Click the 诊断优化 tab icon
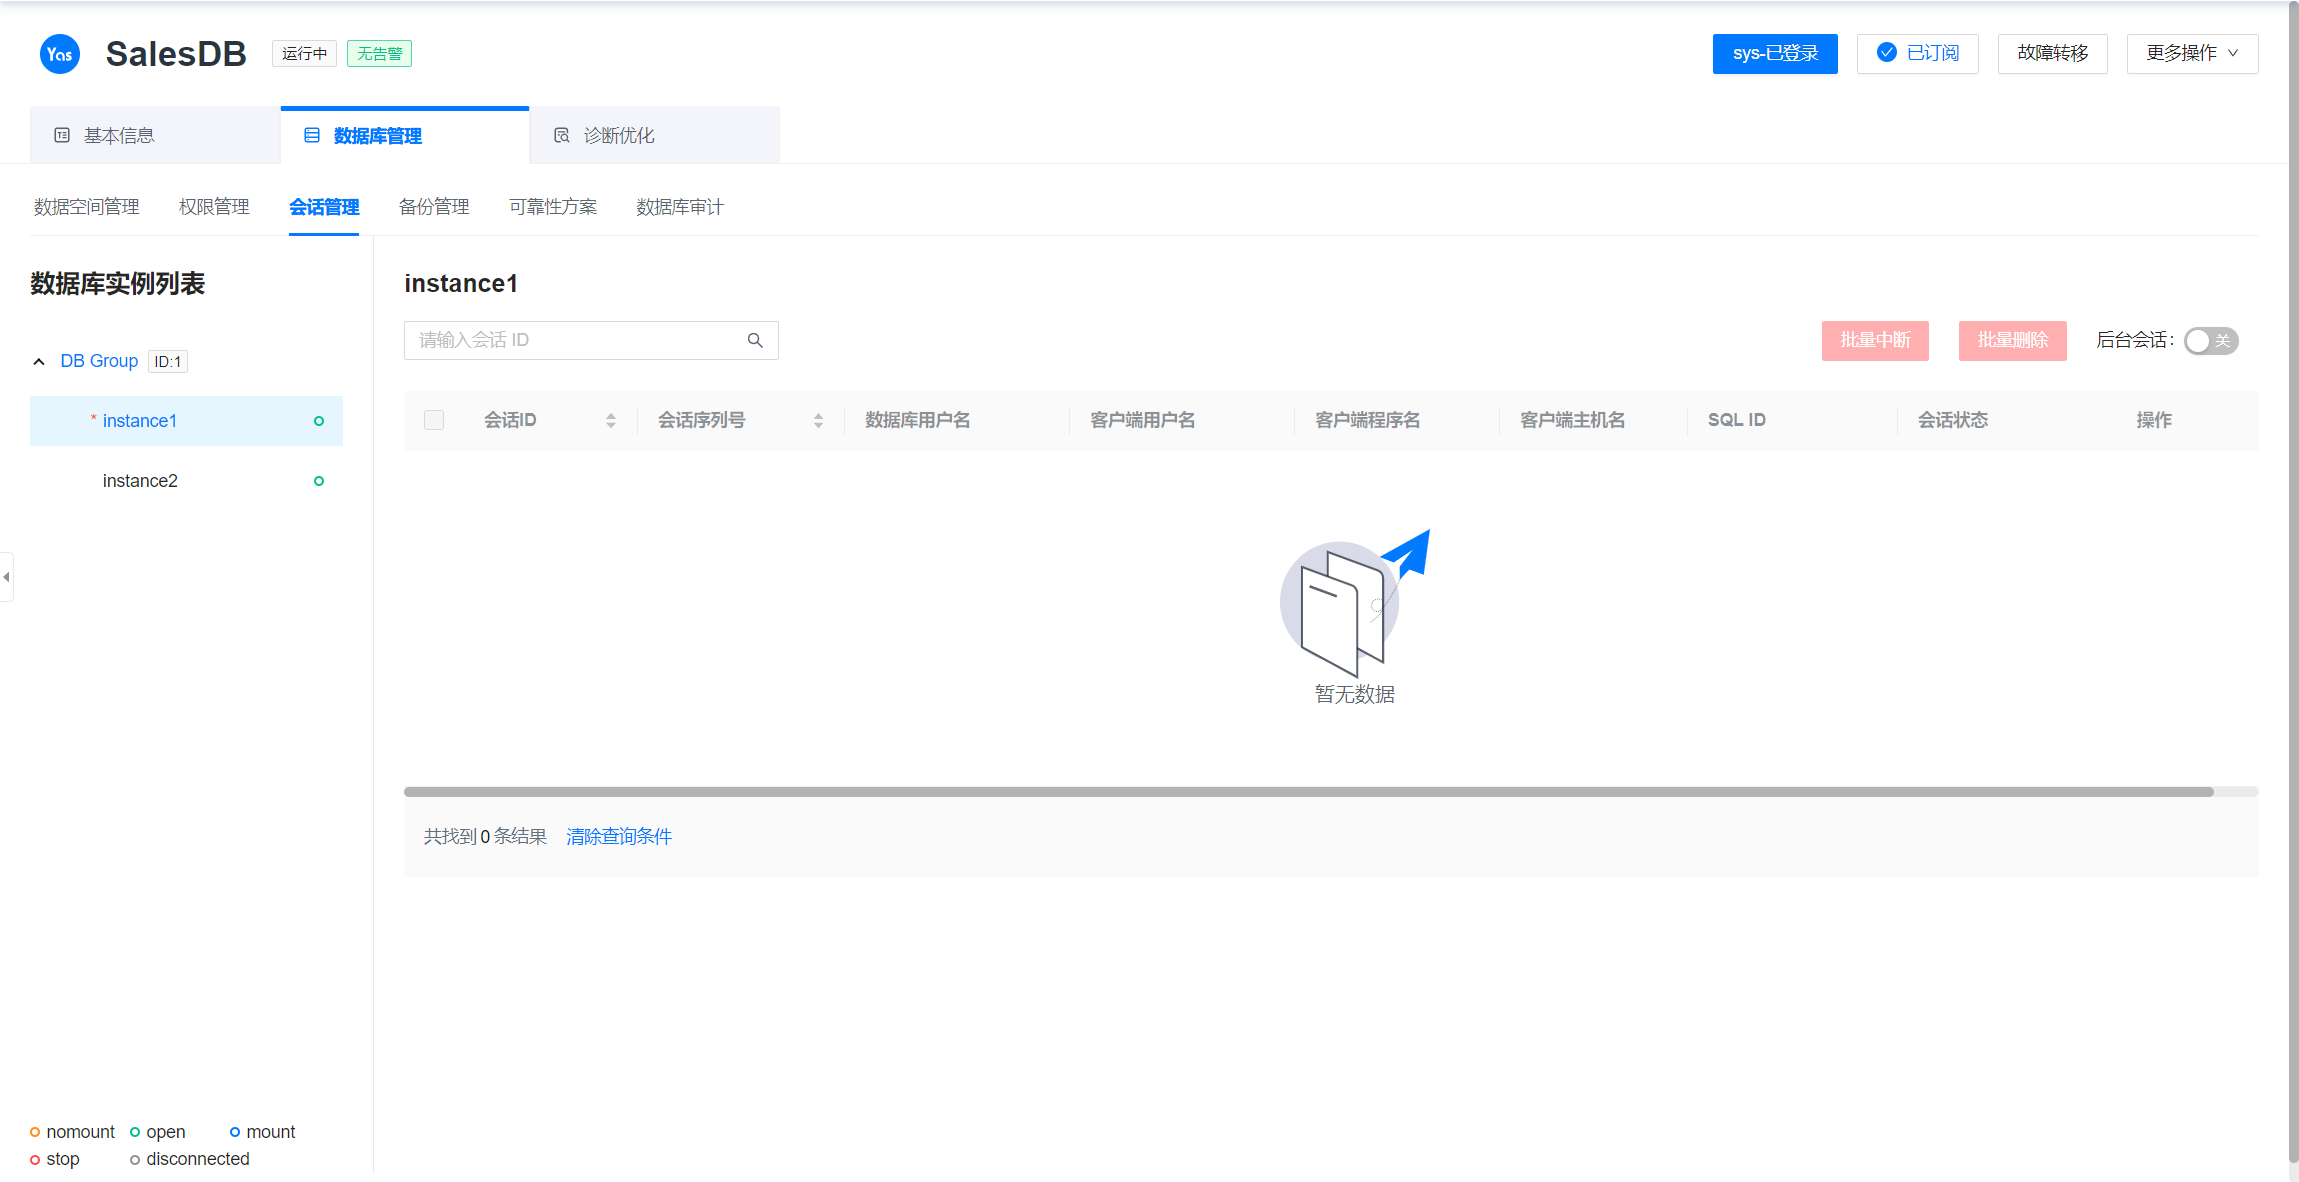This screenshot has height=1182, width=2299. (x=562, y=135)
